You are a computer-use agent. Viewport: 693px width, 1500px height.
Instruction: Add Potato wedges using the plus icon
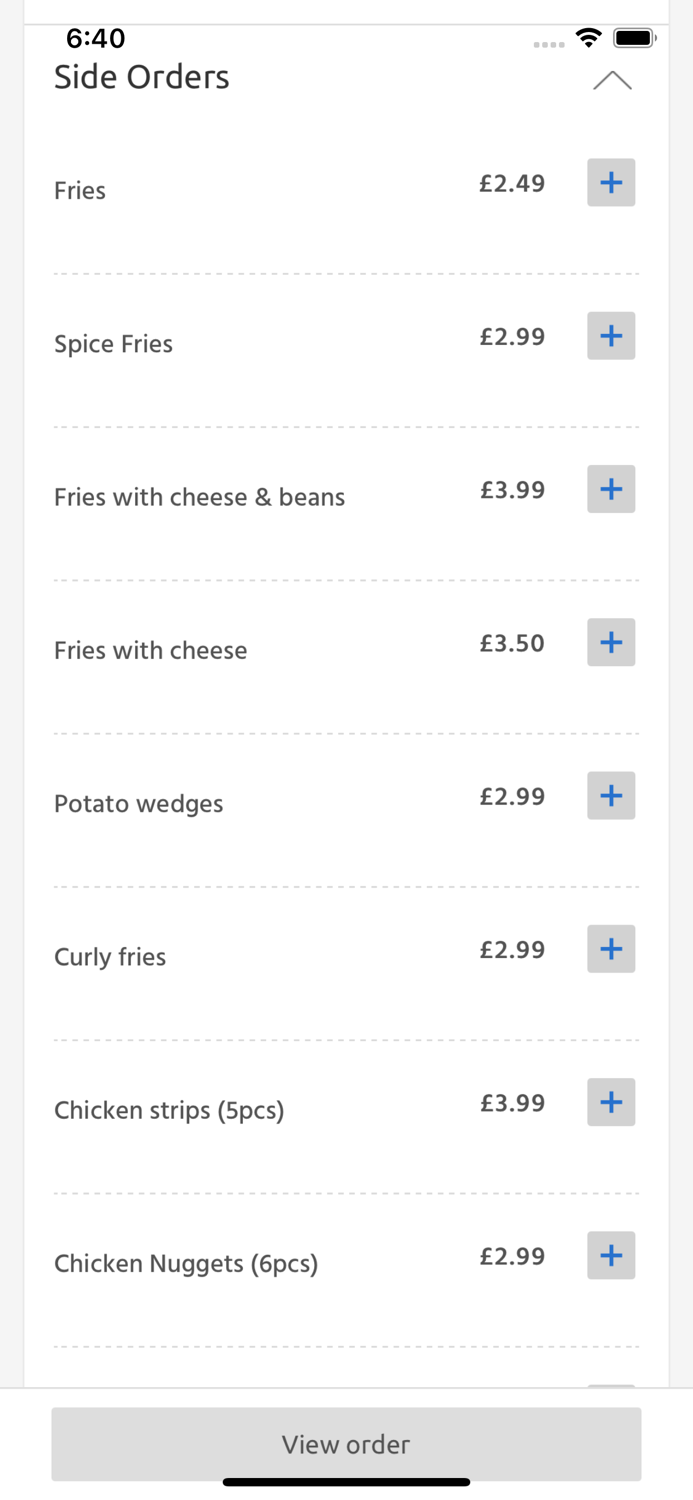click(x=611, y=795)
